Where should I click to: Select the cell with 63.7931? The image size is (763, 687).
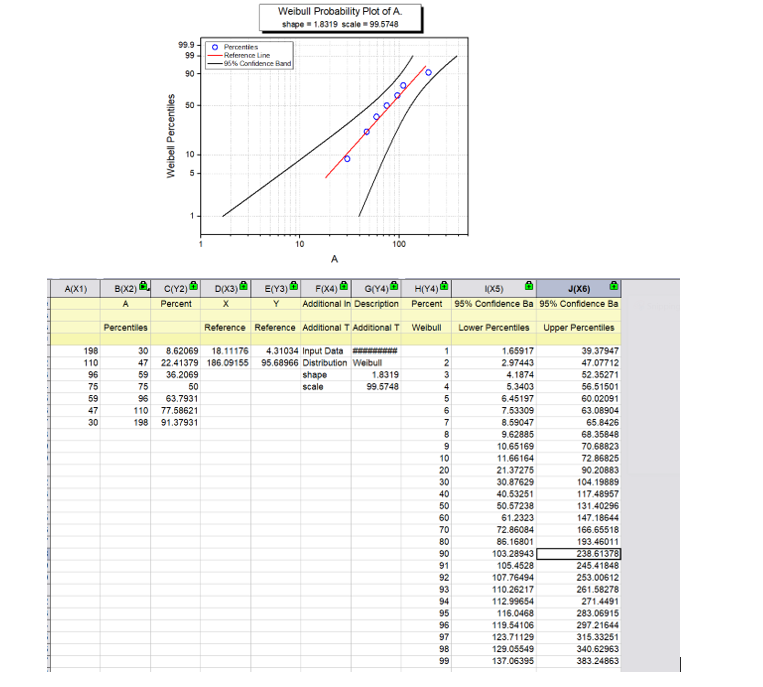click(x=176, y=398)
